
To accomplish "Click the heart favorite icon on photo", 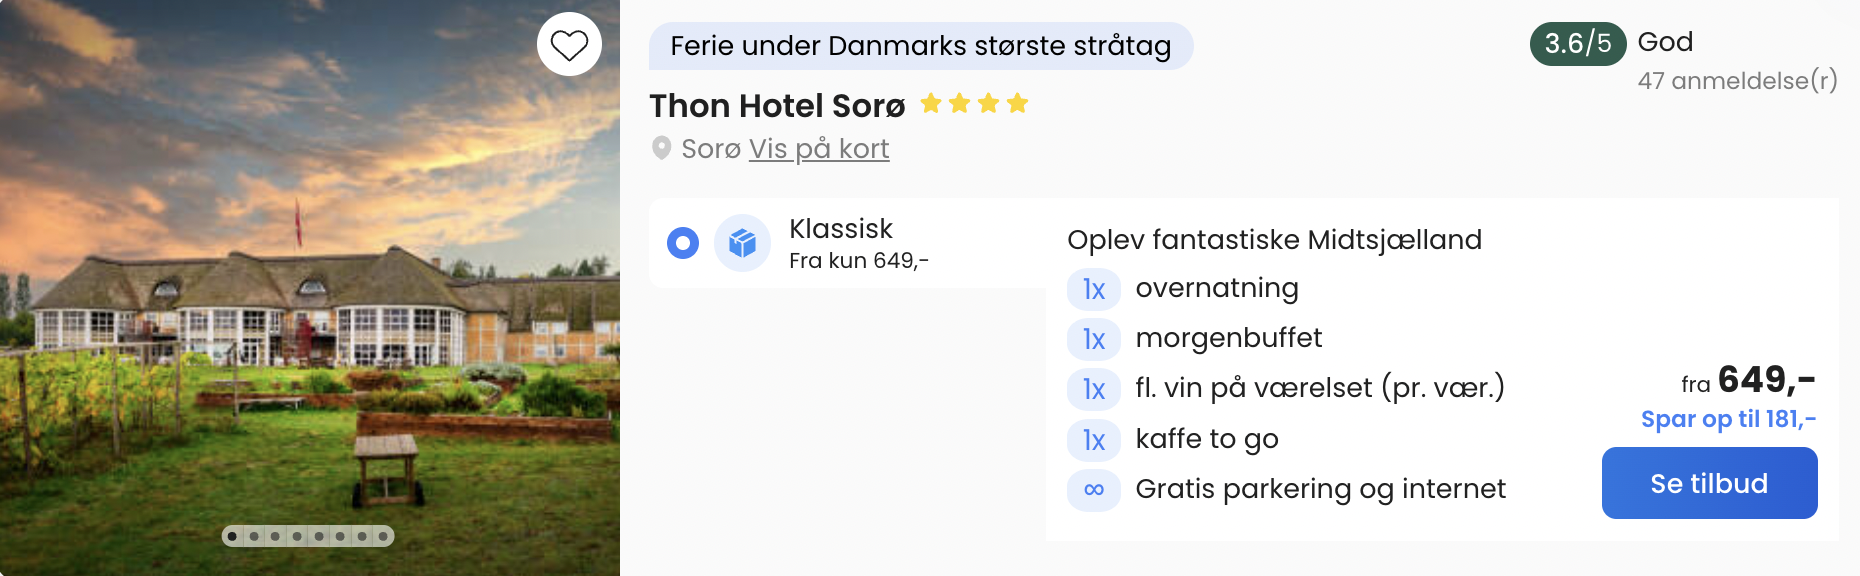I will 569,45.
